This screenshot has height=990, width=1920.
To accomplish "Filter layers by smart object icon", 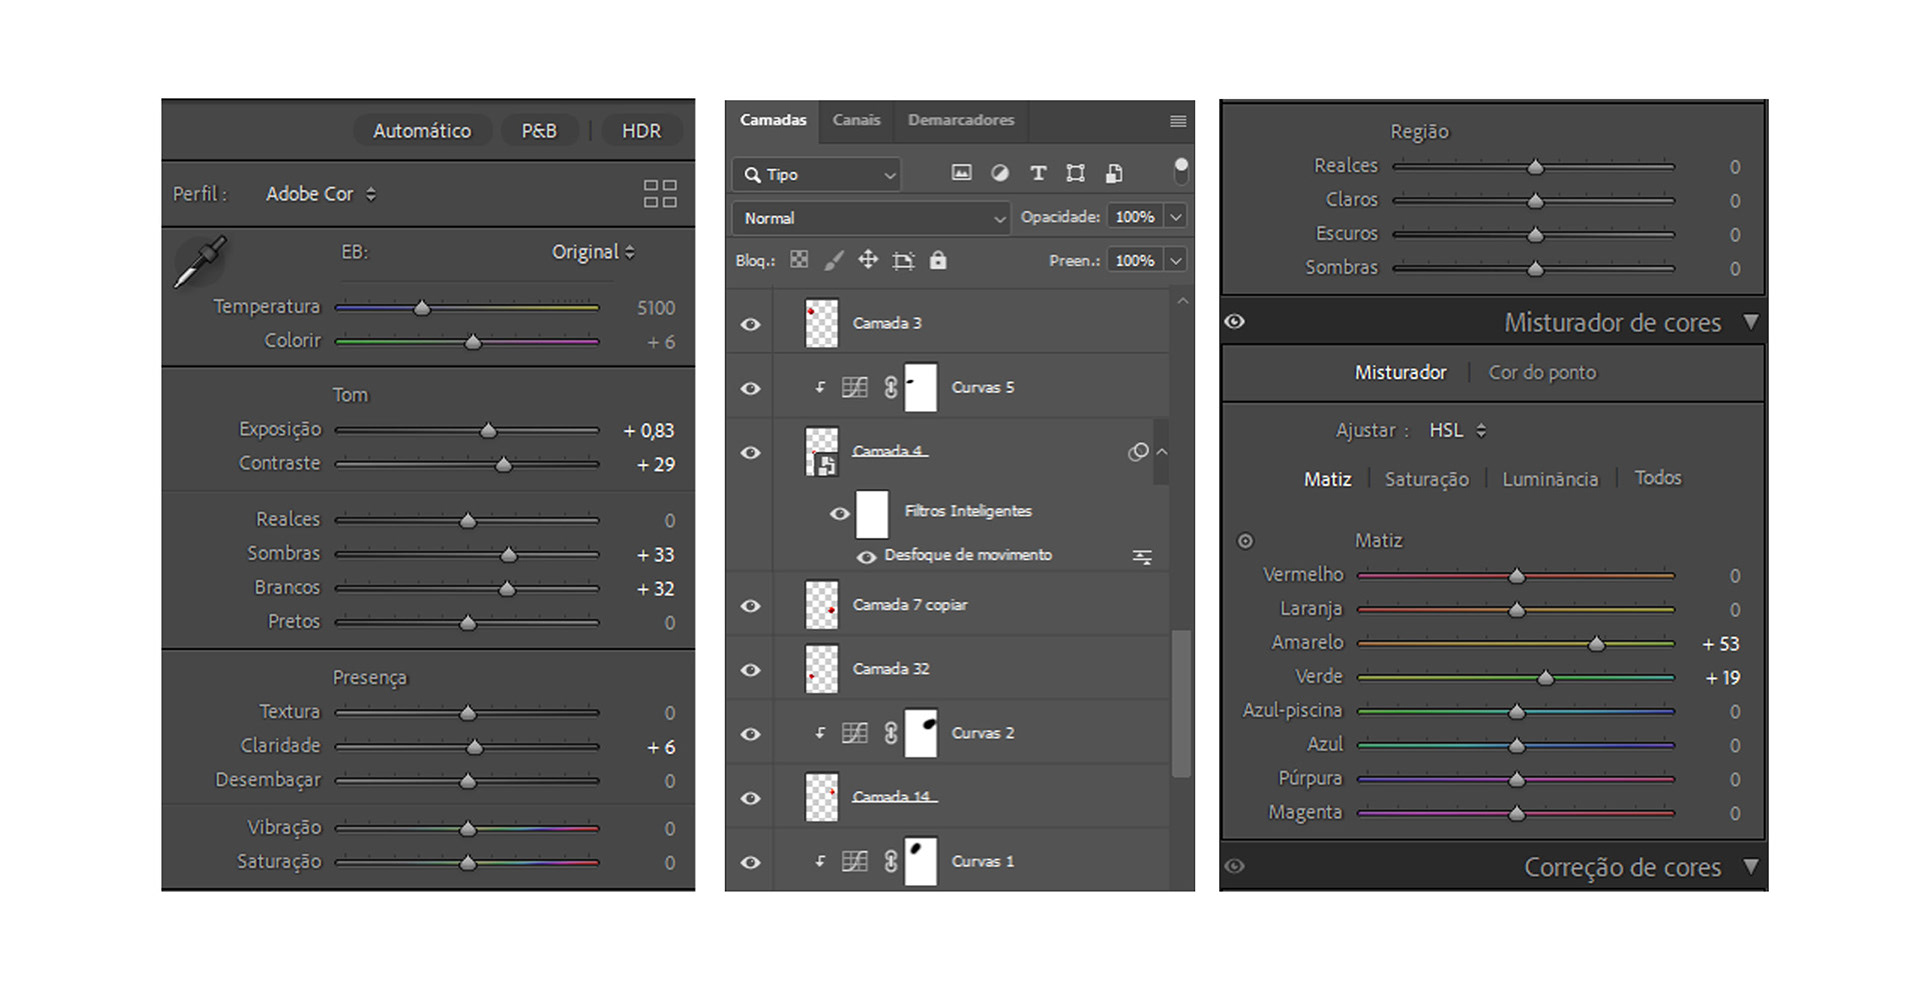I will click(1114, 173).
